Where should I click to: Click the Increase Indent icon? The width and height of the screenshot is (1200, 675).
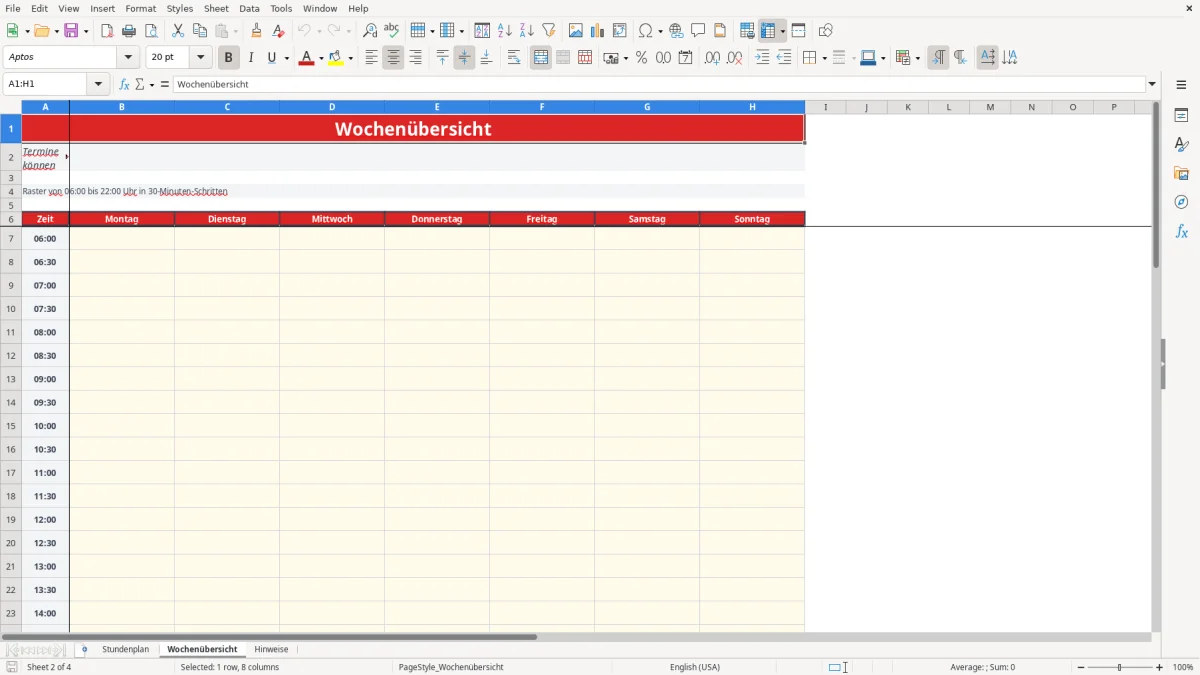(762, 58)
